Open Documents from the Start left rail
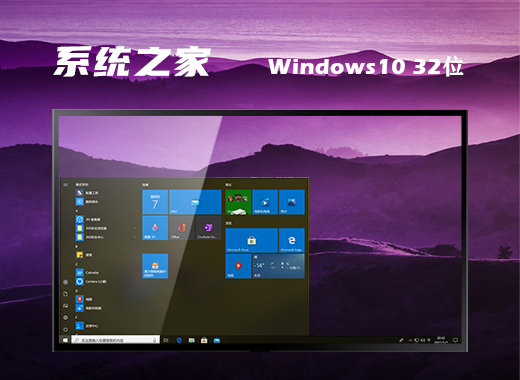Image resolution: width=520 pixels, height=380 pixels. point(65,294)
